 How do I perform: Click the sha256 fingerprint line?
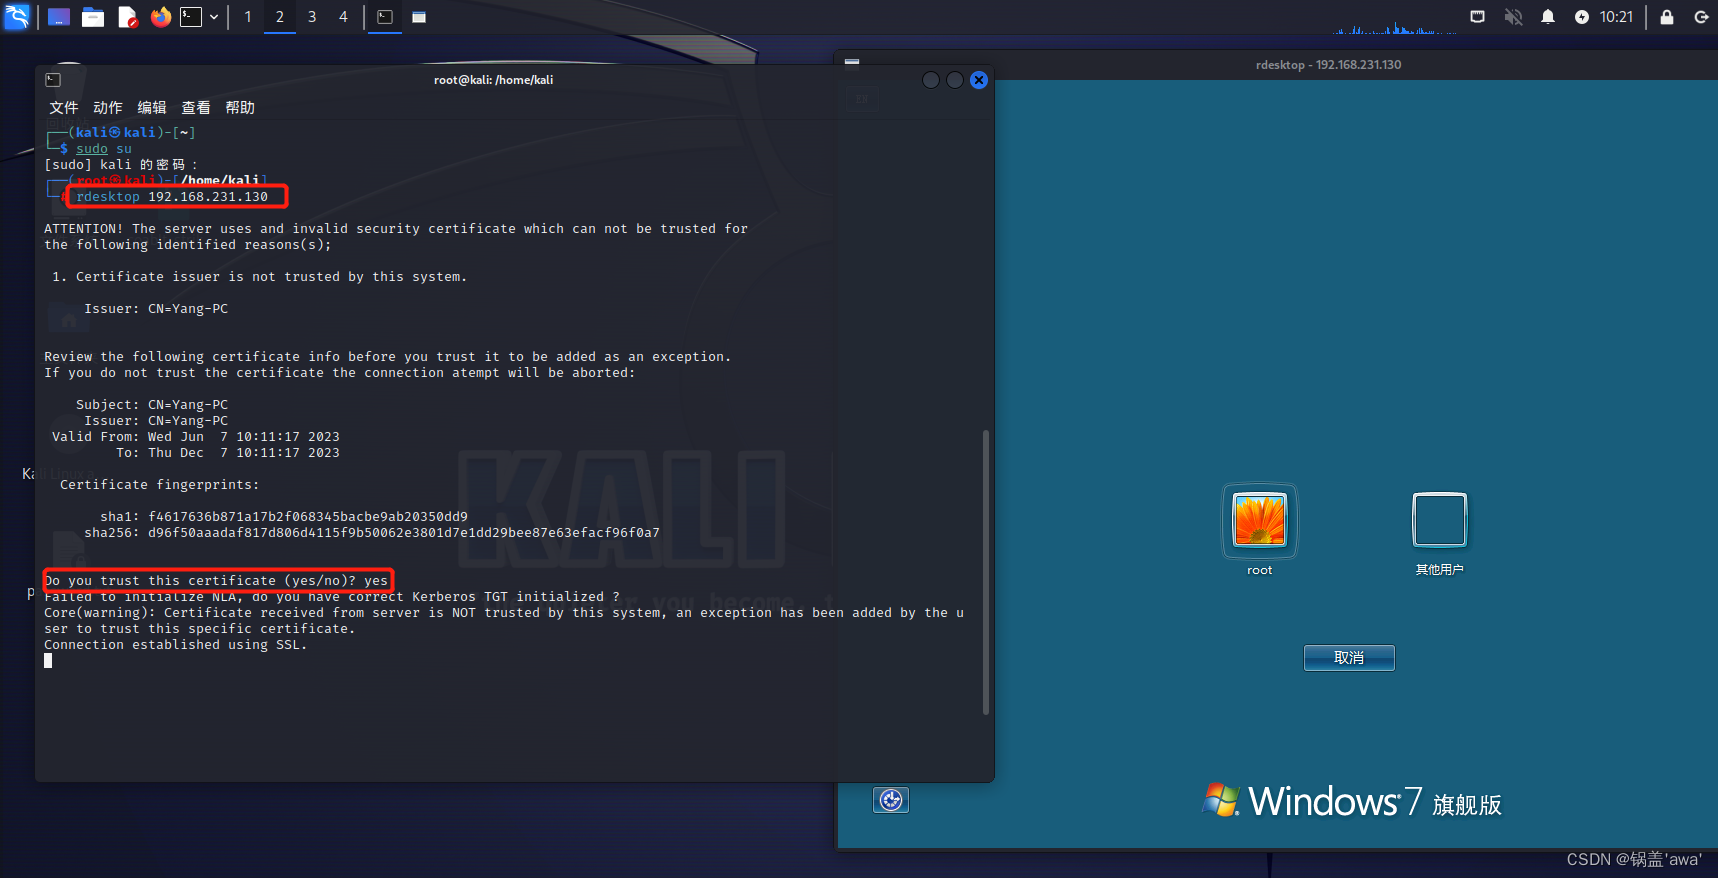click(x=372, y=533)
